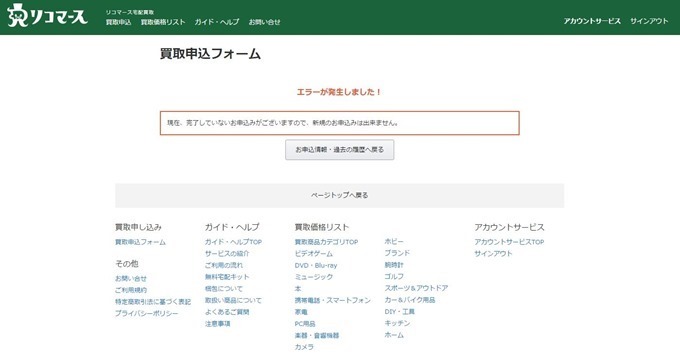
Task: Open 買取申込 in the header menu
Action: (x=118, y=22)
